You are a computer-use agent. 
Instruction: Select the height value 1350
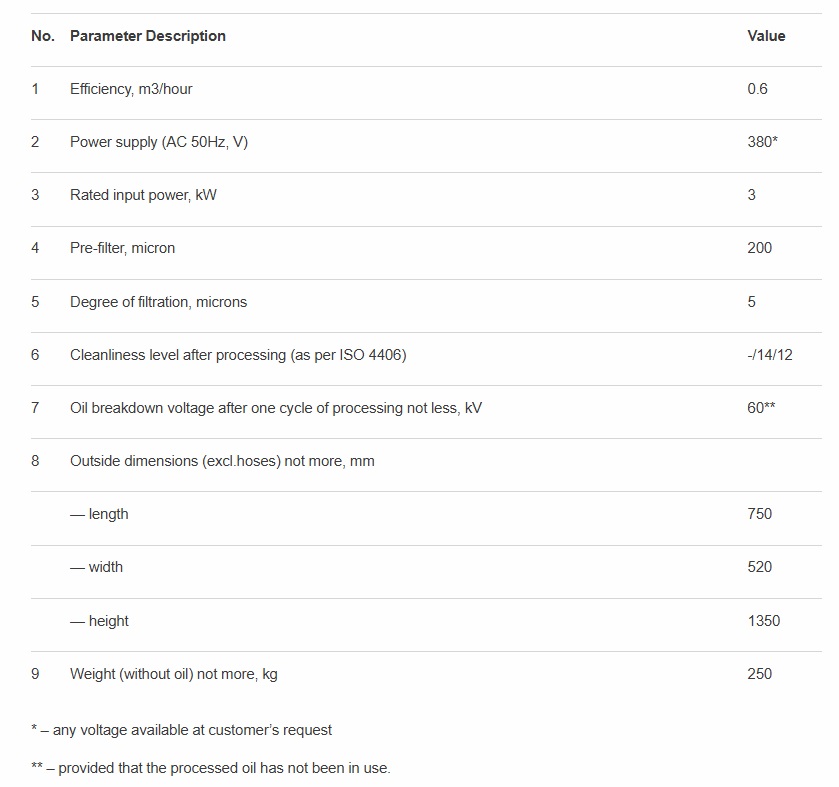pos(763,621)
